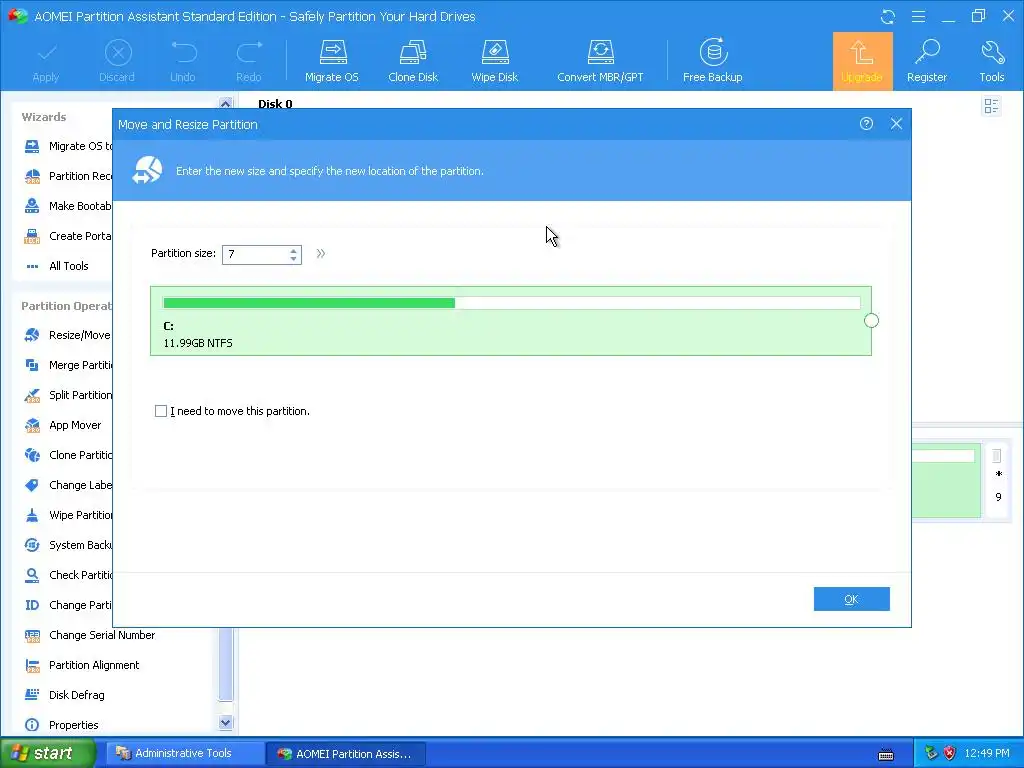Open Convert MBR/GPT tool
Screen dimensions: 1024x768
pyautogui.click(x=600, y=62)
